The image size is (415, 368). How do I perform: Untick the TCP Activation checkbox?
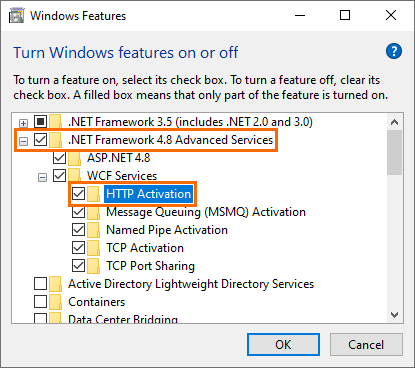(79, 248)
